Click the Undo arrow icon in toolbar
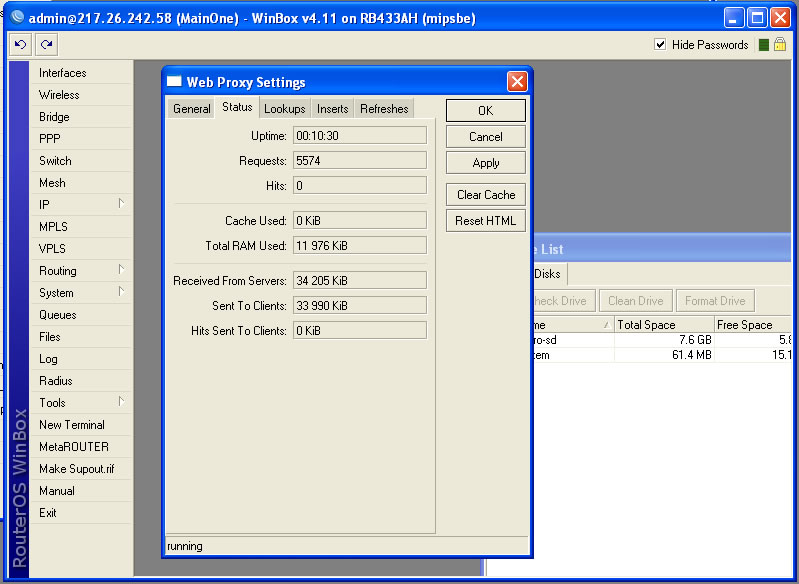The width and height of the screenshot is (799, 584). tap(20, 45)
